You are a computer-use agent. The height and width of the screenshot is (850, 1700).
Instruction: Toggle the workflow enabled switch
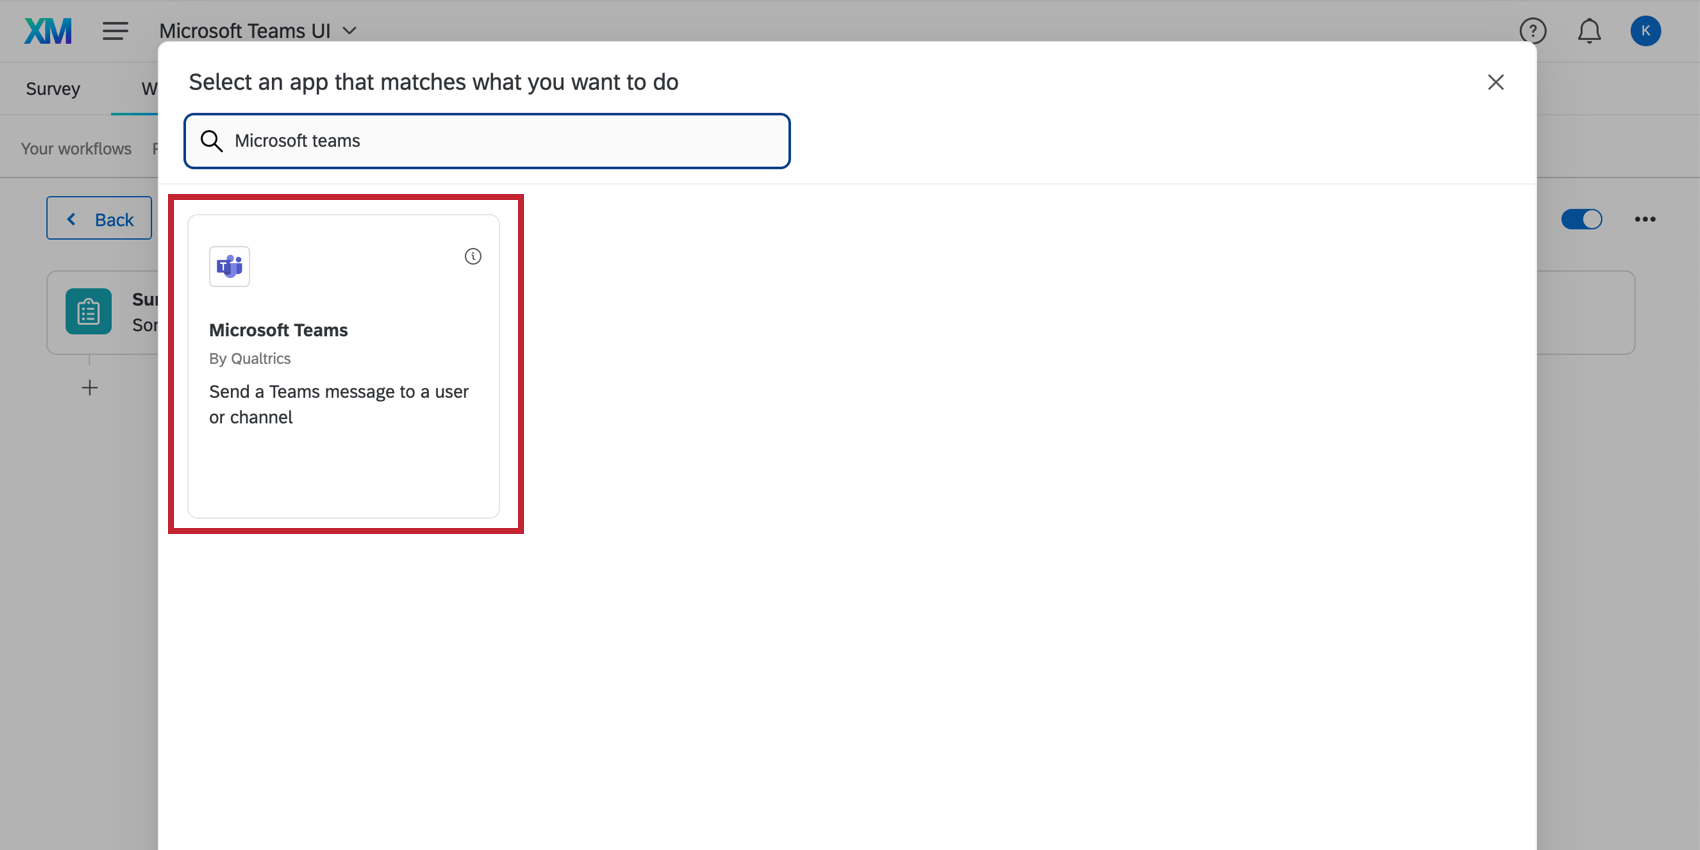click(1581, 219)
